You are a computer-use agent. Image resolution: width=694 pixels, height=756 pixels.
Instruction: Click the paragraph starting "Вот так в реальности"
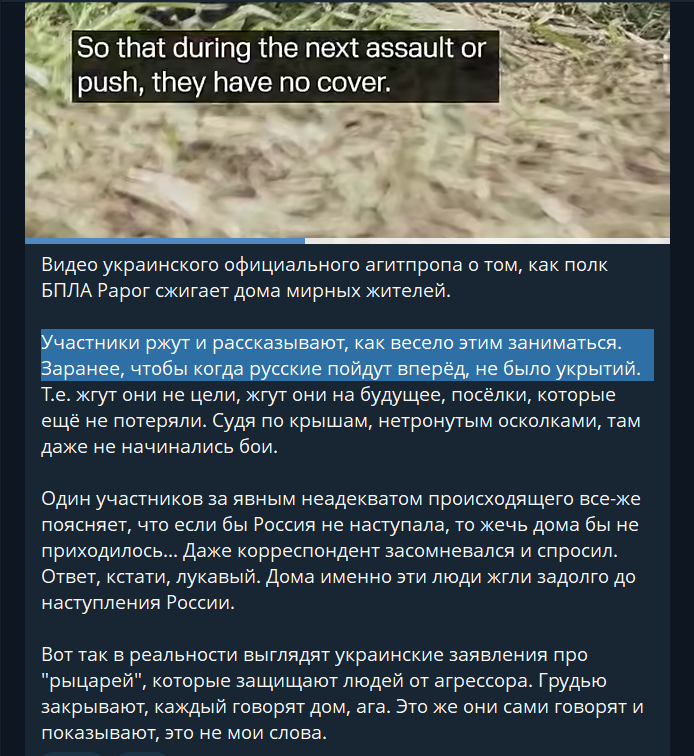point(342,693)
